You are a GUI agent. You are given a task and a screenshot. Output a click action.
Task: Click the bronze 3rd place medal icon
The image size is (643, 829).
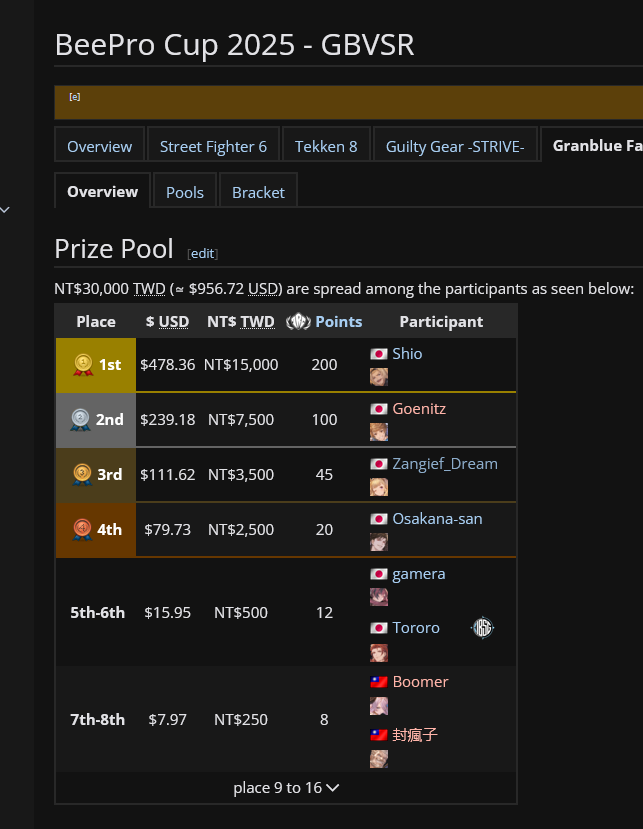click(x=82, y=475)
